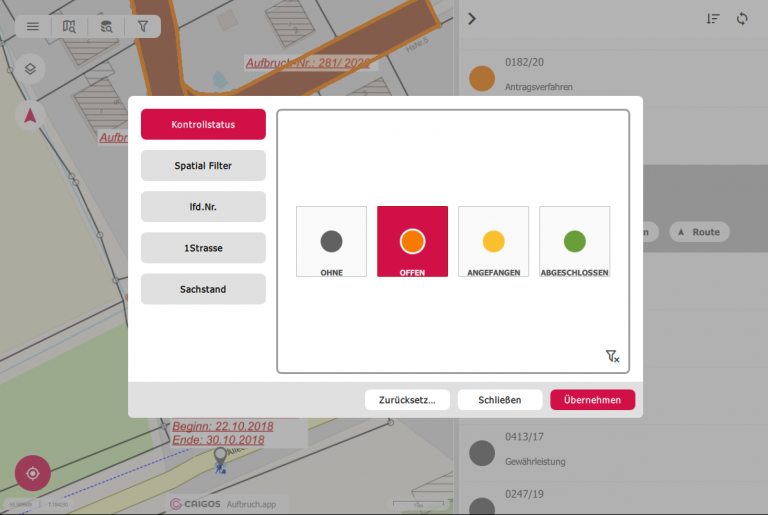
Task: Open the sort order icon
Action: coord(713,19)
